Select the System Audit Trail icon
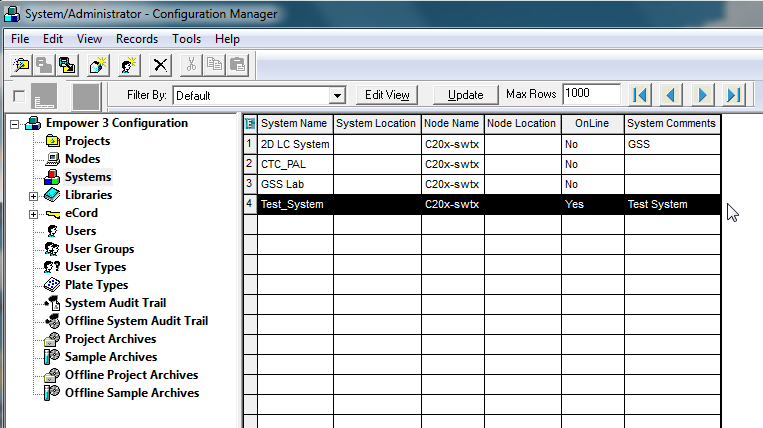 [x=52, y=303]
